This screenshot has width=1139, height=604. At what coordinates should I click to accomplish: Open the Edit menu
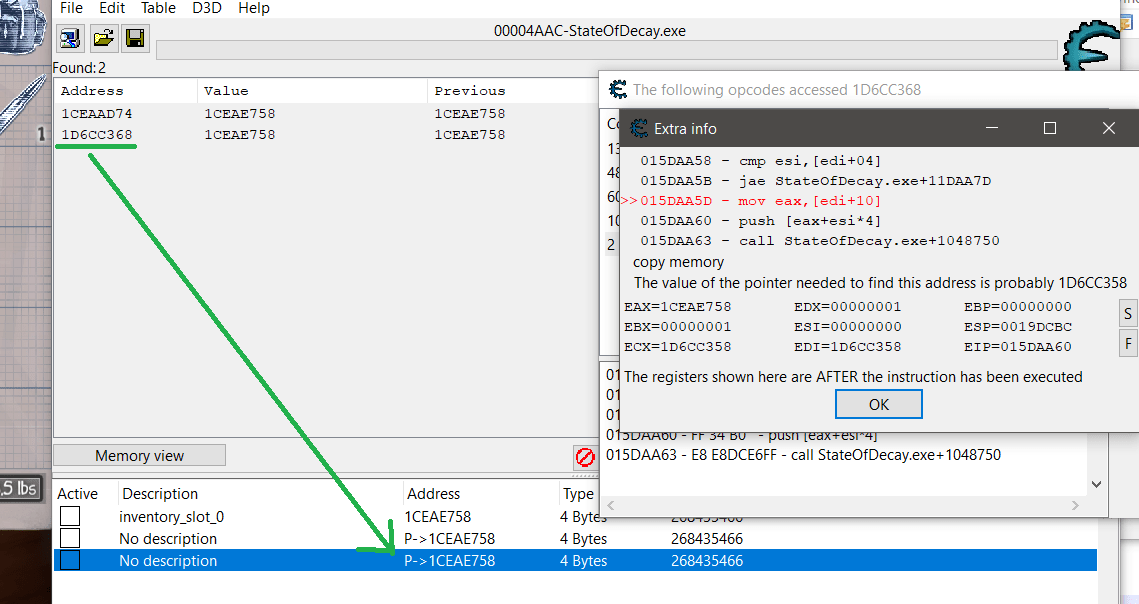[112, 8]
